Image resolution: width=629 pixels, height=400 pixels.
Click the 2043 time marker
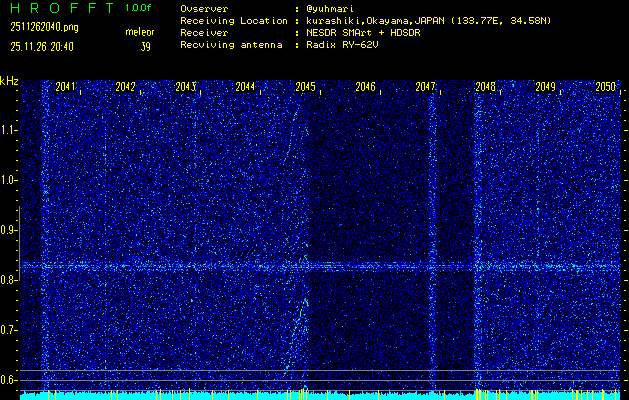point(185,87)
